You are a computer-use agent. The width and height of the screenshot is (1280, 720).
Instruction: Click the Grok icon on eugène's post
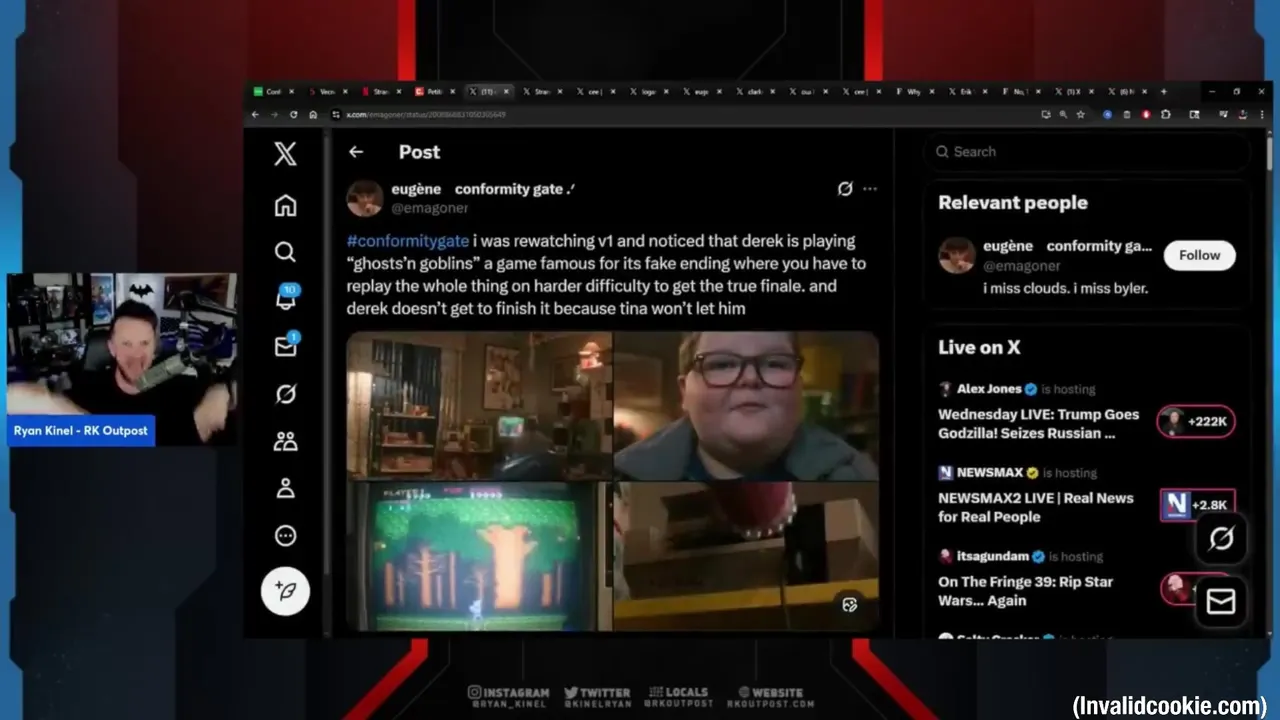[845, 188]
